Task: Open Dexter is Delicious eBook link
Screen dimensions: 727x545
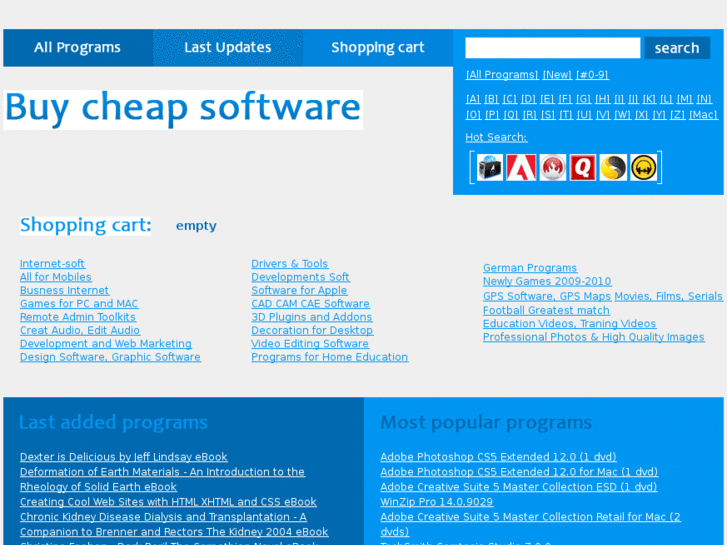Action: [x=124, y=457]
